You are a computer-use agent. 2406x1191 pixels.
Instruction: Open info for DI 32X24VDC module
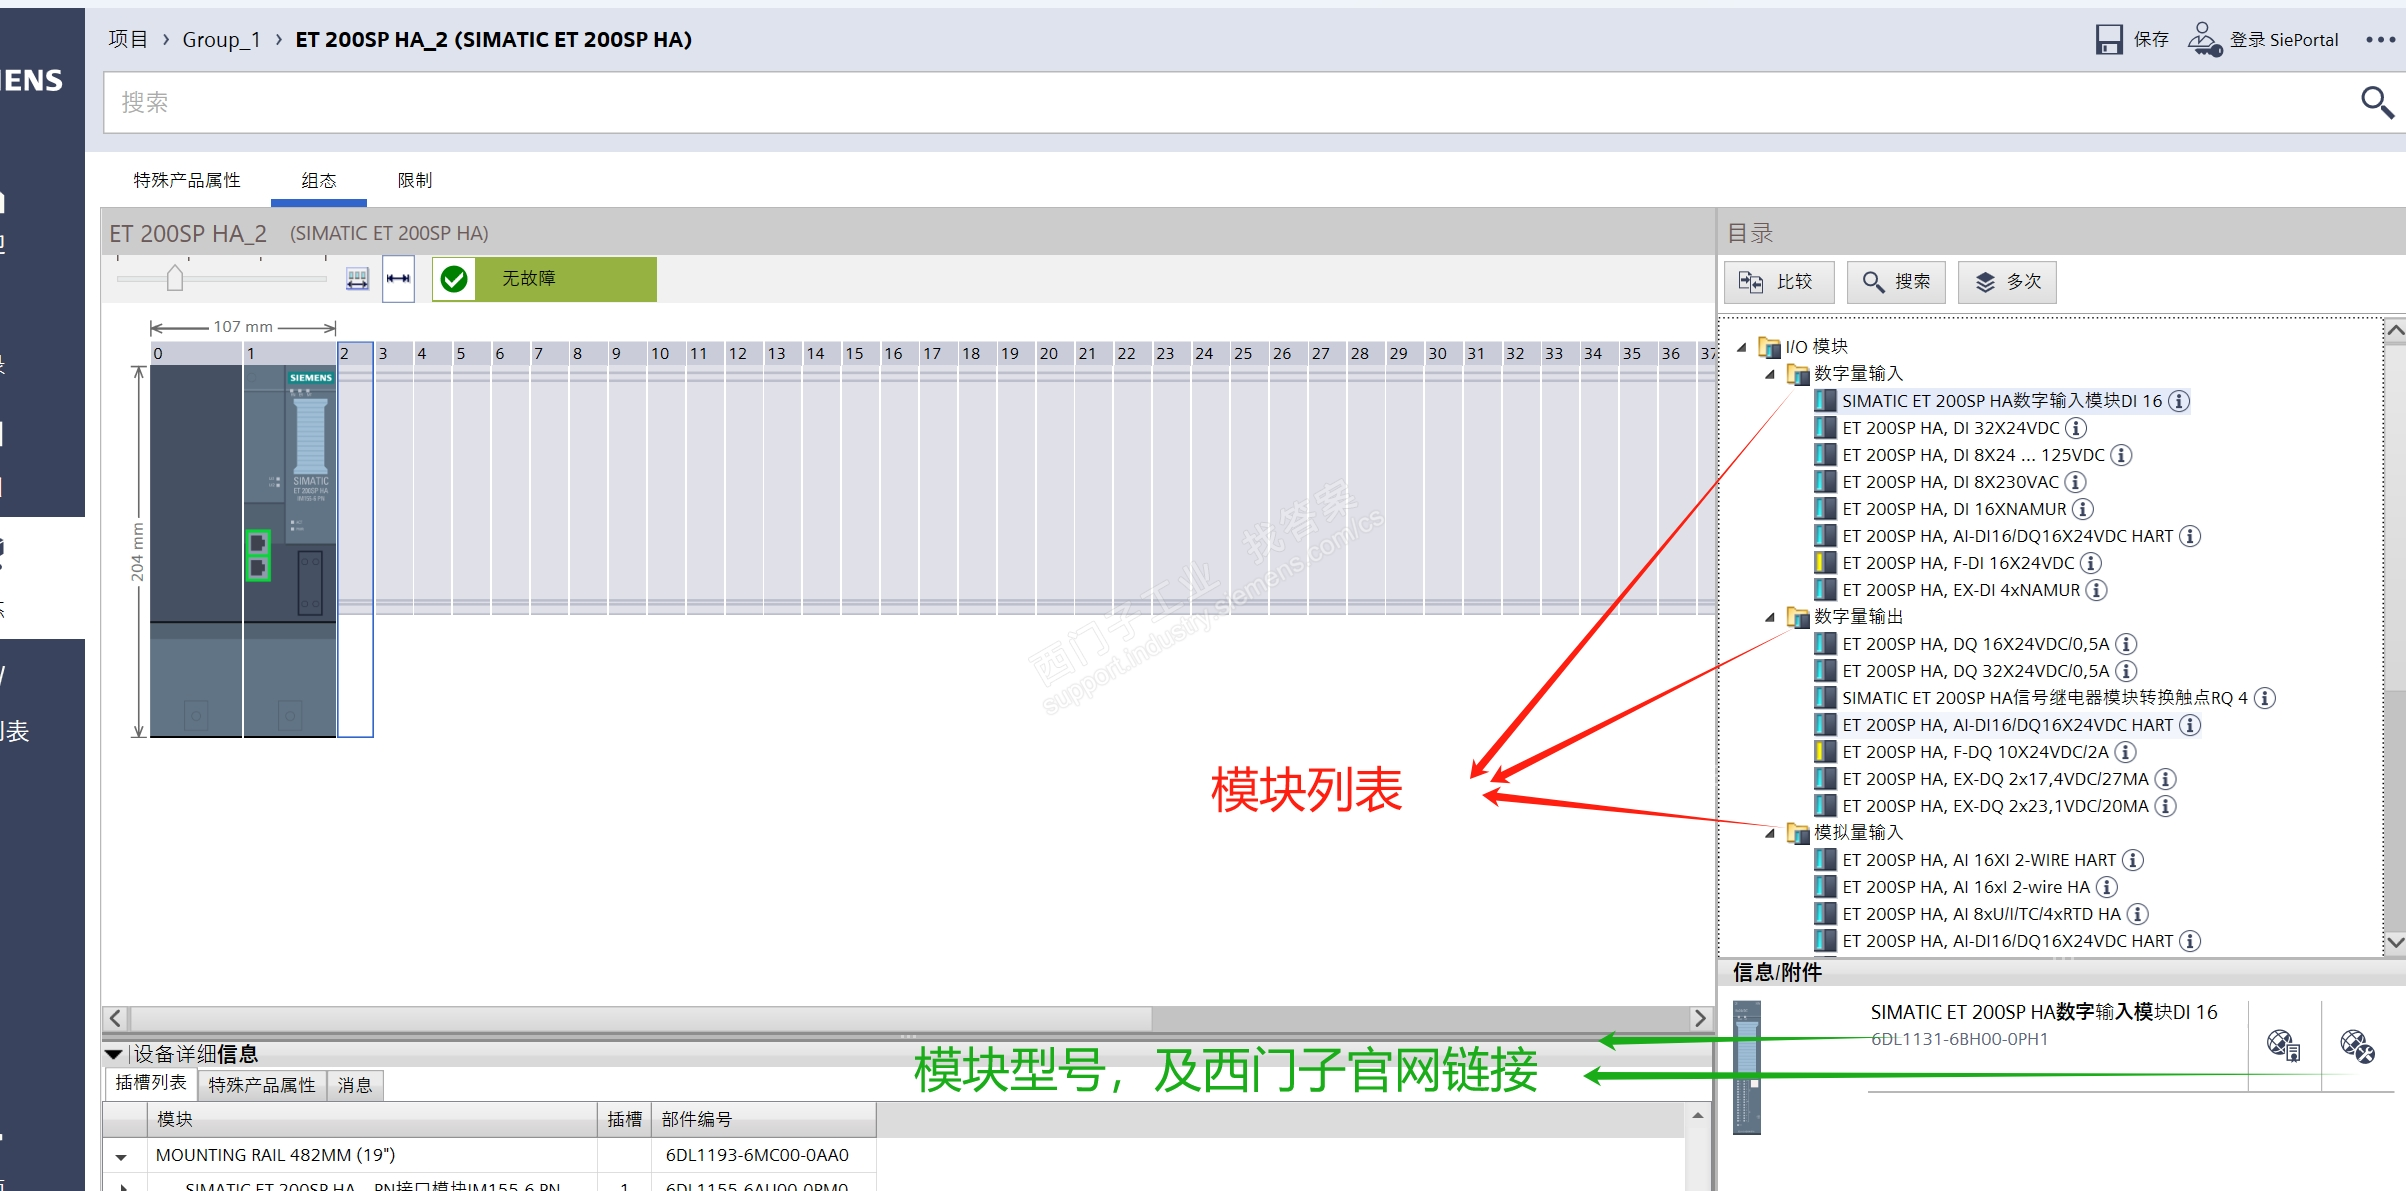pyautogui.click(x=2076, y=428)
